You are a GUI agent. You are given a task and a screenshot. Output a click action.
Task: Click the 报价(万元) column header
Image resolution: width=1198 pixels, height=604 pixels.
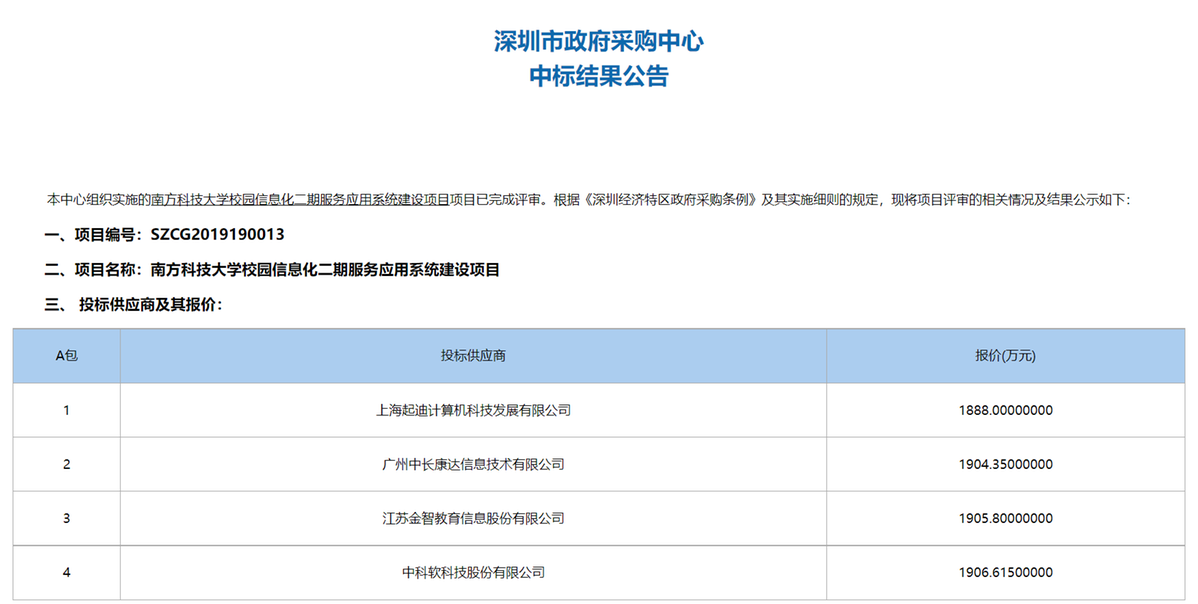(1005, 356)
